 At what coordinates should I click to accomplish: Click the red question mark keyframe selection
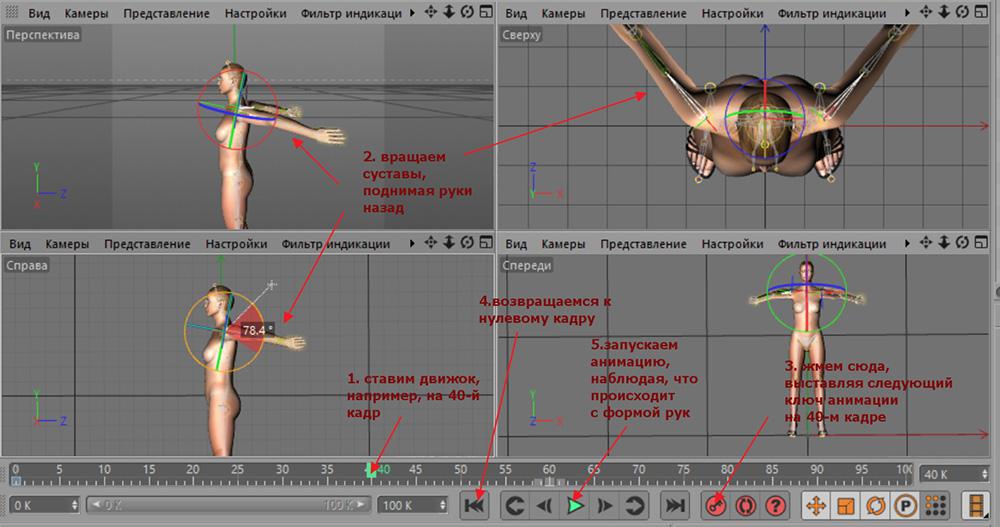[x=776, y=506]
